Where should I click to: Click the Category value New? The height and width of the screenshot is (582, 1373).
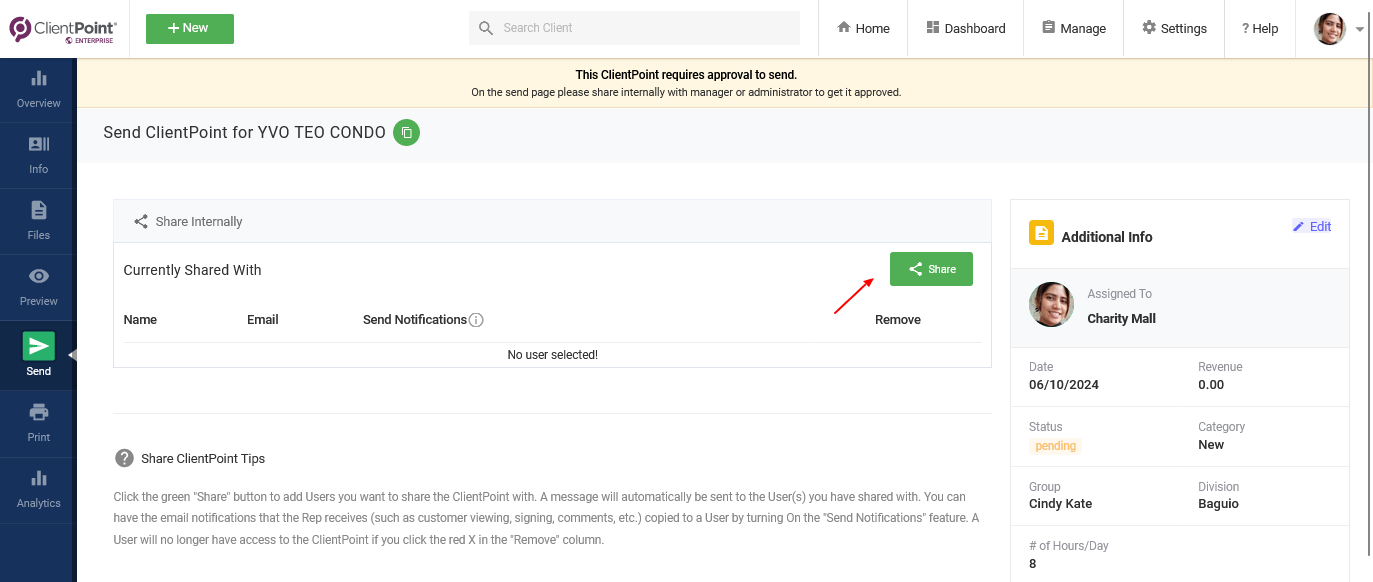coord(1211,445)
